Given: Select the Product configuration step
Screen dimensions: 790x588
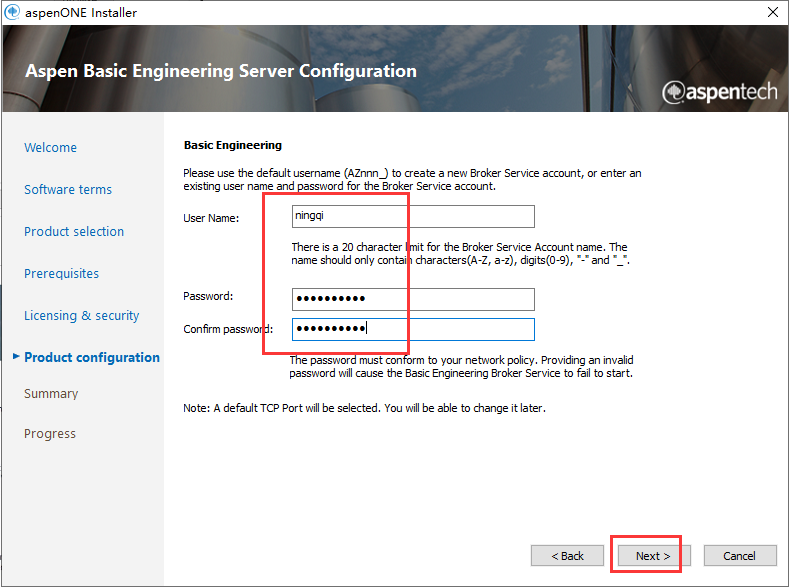Looking at the screenshot, I should pyautogui.click(x=92, y=358).
